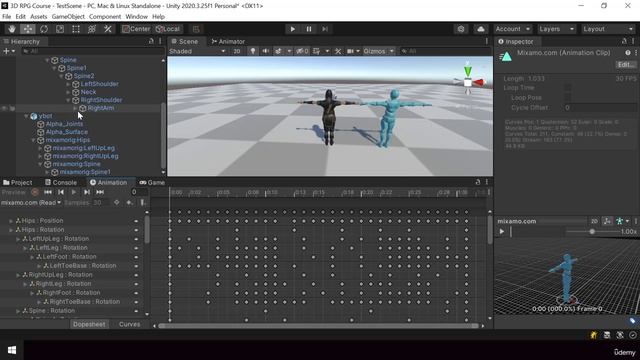The height and width of the screenshot is (360, 640).
Task: Open the Component menu
Action: [105, 17]
